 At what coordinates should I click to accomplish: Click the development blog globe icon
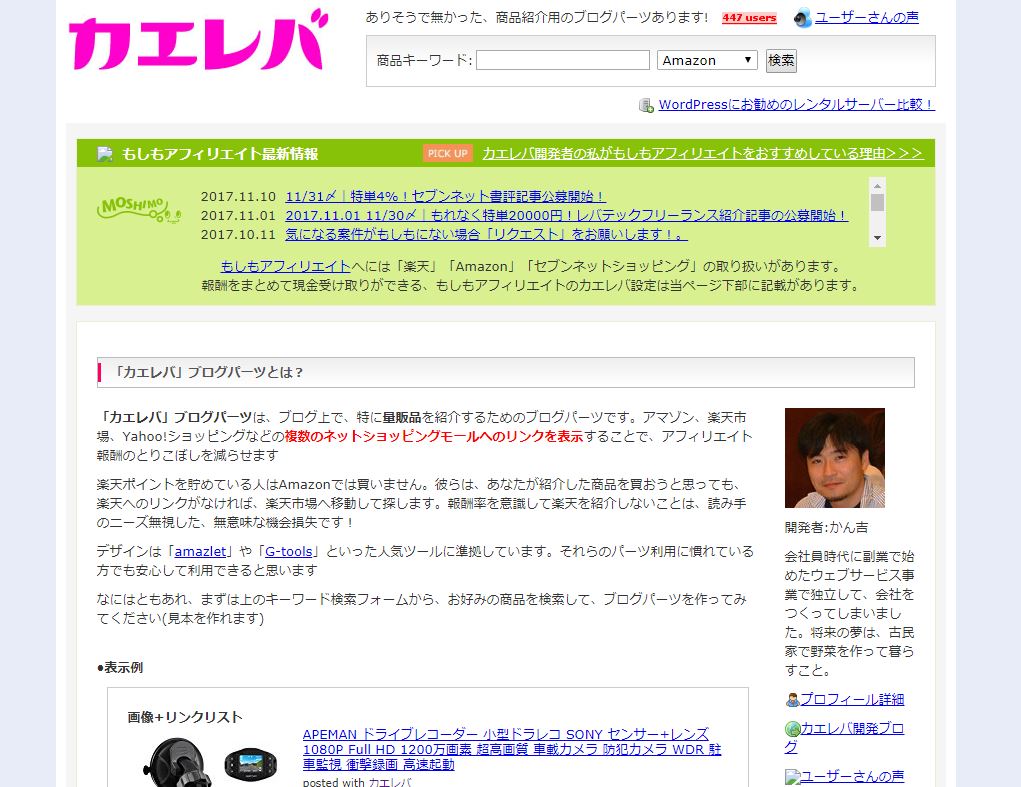click(792, 729)
